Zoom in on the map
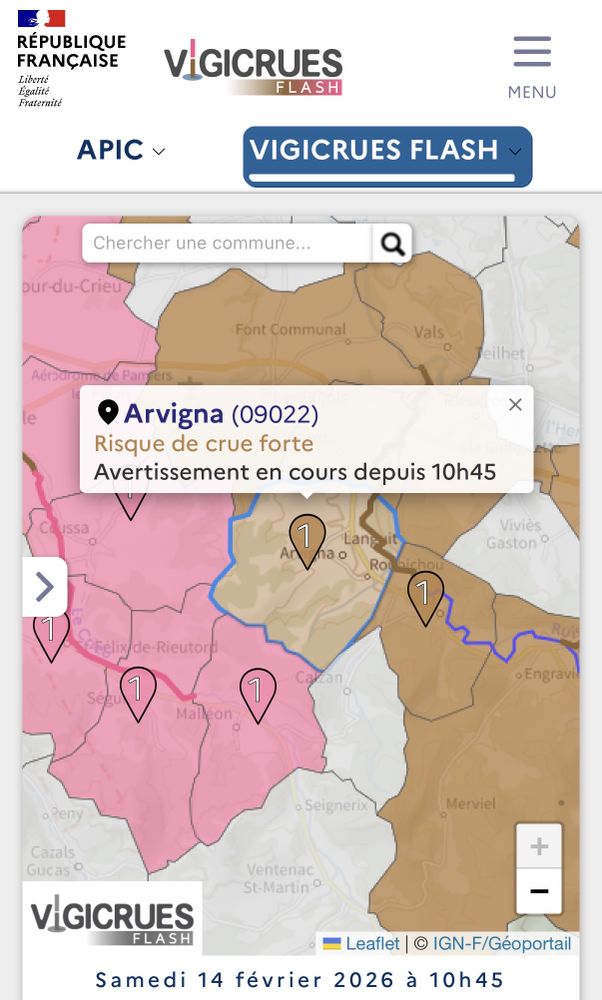The height and width of the screenshot is (1000, 602). coord(539,847)
